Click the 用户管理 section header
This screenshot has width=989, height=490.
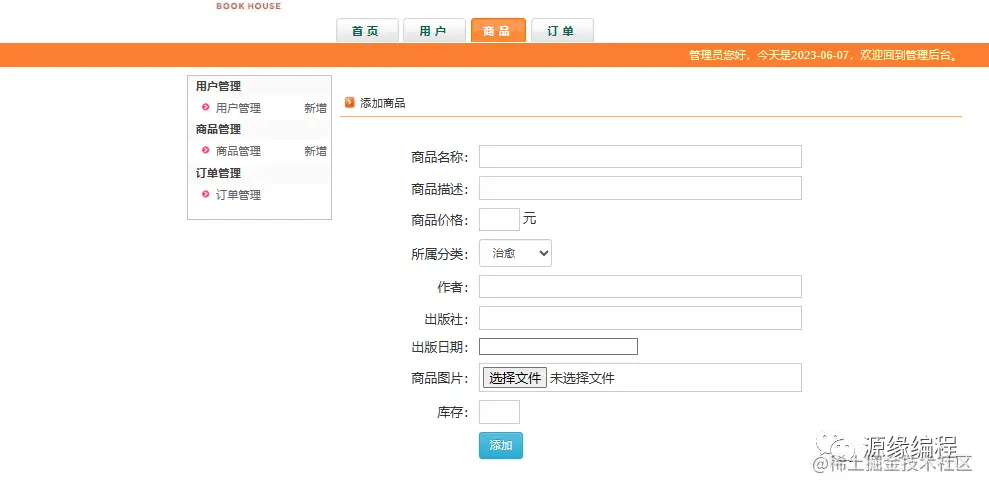pos(218,86)
